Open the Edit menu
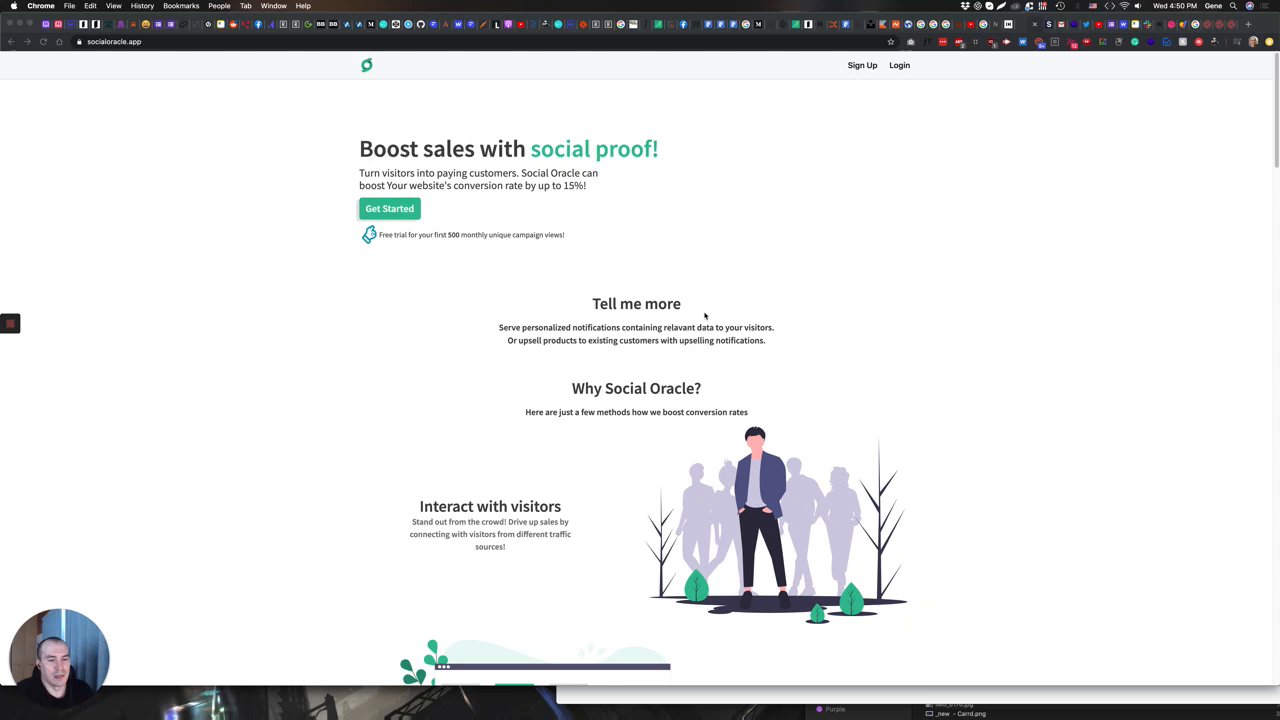1280x720 pixels. coord(90,6)
